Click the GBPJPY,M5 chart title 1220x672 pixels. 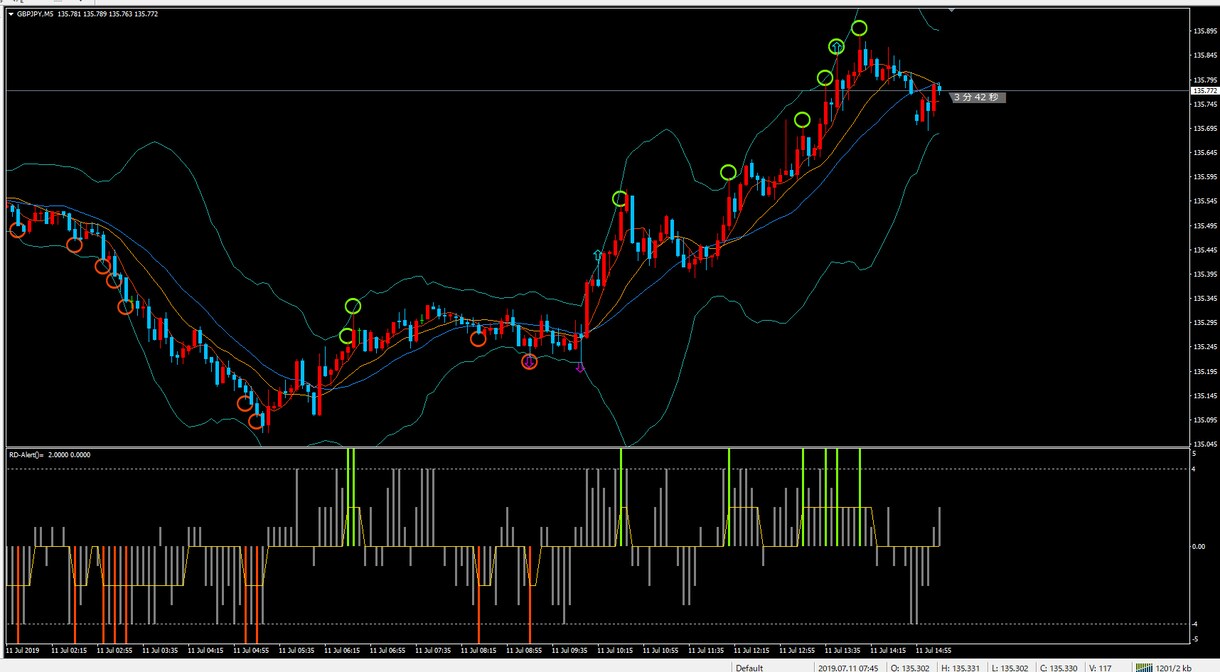pyautogui.click(x=36, y=14)
